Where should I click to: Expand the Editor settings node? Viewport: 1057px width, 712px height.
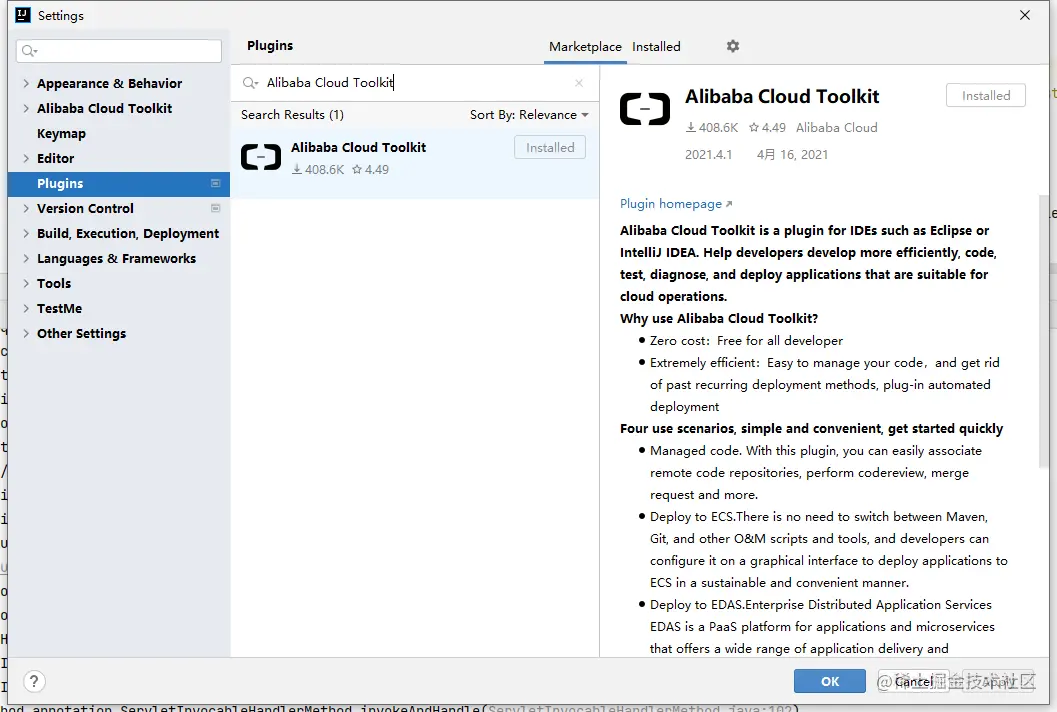26,158
